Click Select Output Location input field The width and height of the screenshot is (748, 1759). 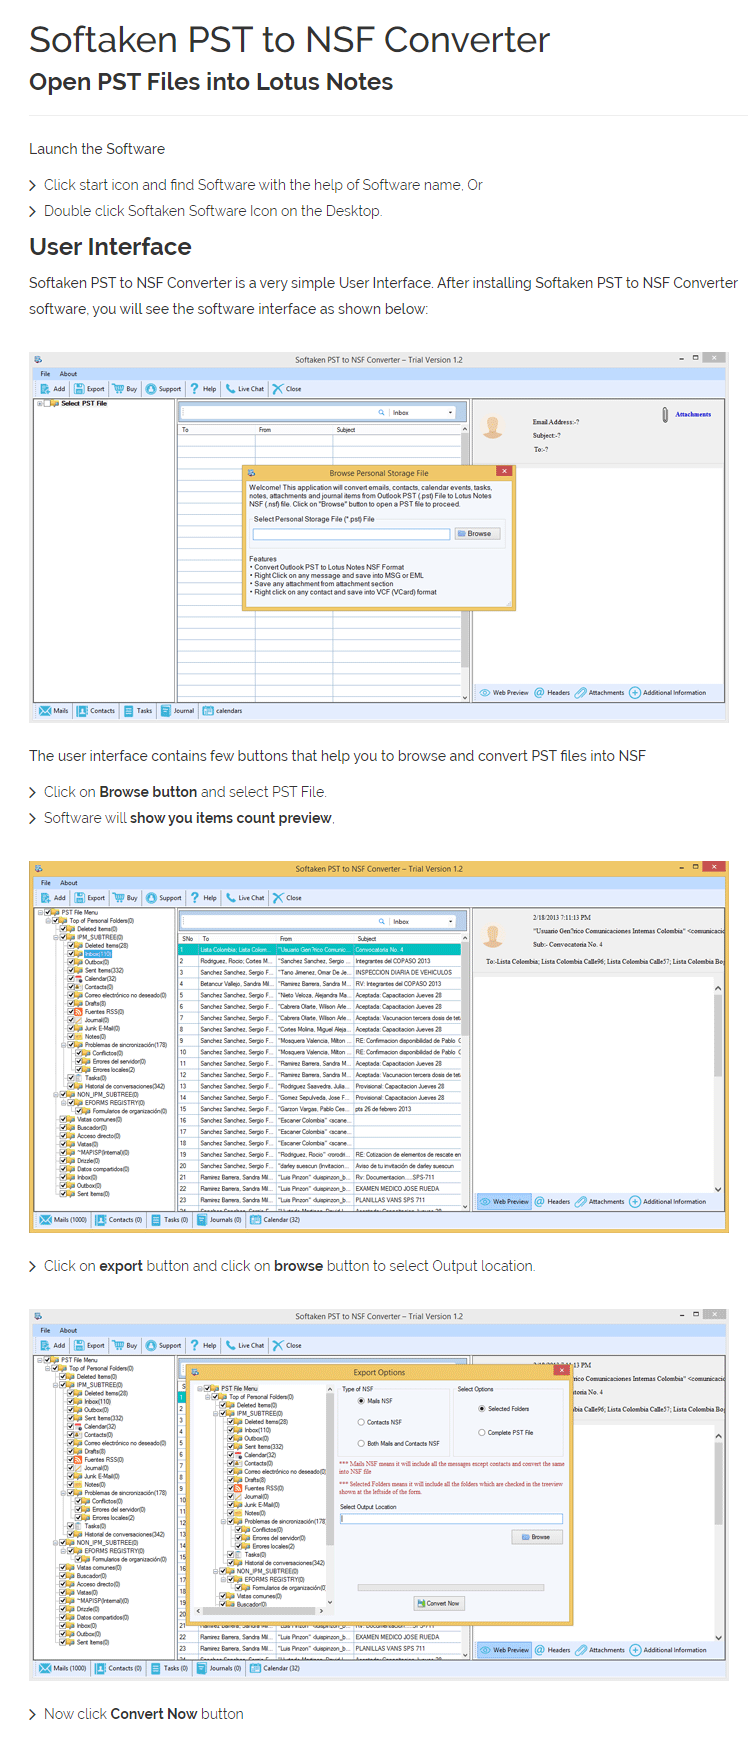[451, 1518]
